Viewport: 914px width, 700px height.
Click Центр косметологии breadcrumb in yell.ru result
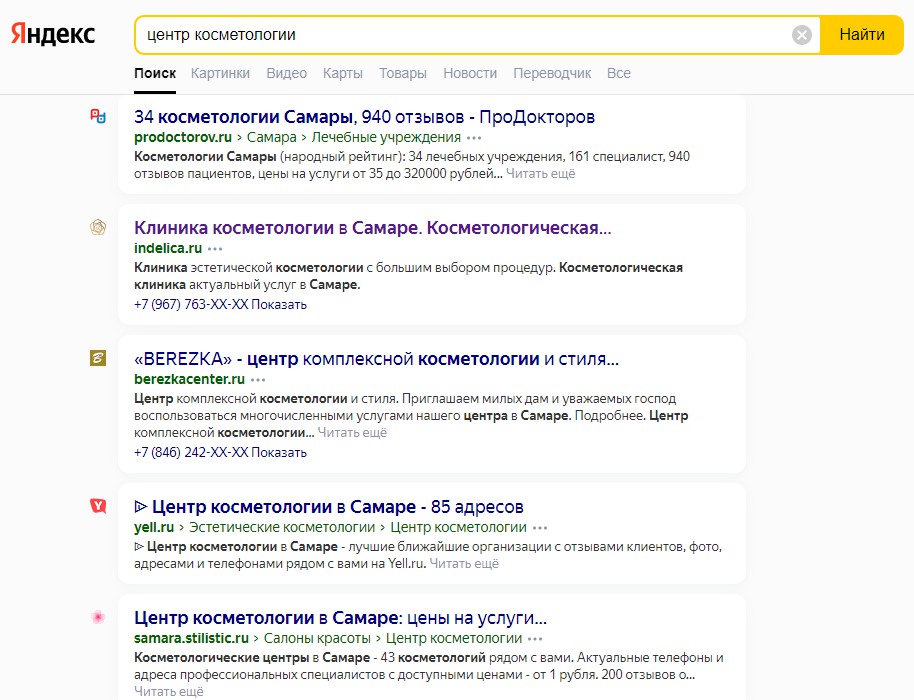tap(458, 527)
